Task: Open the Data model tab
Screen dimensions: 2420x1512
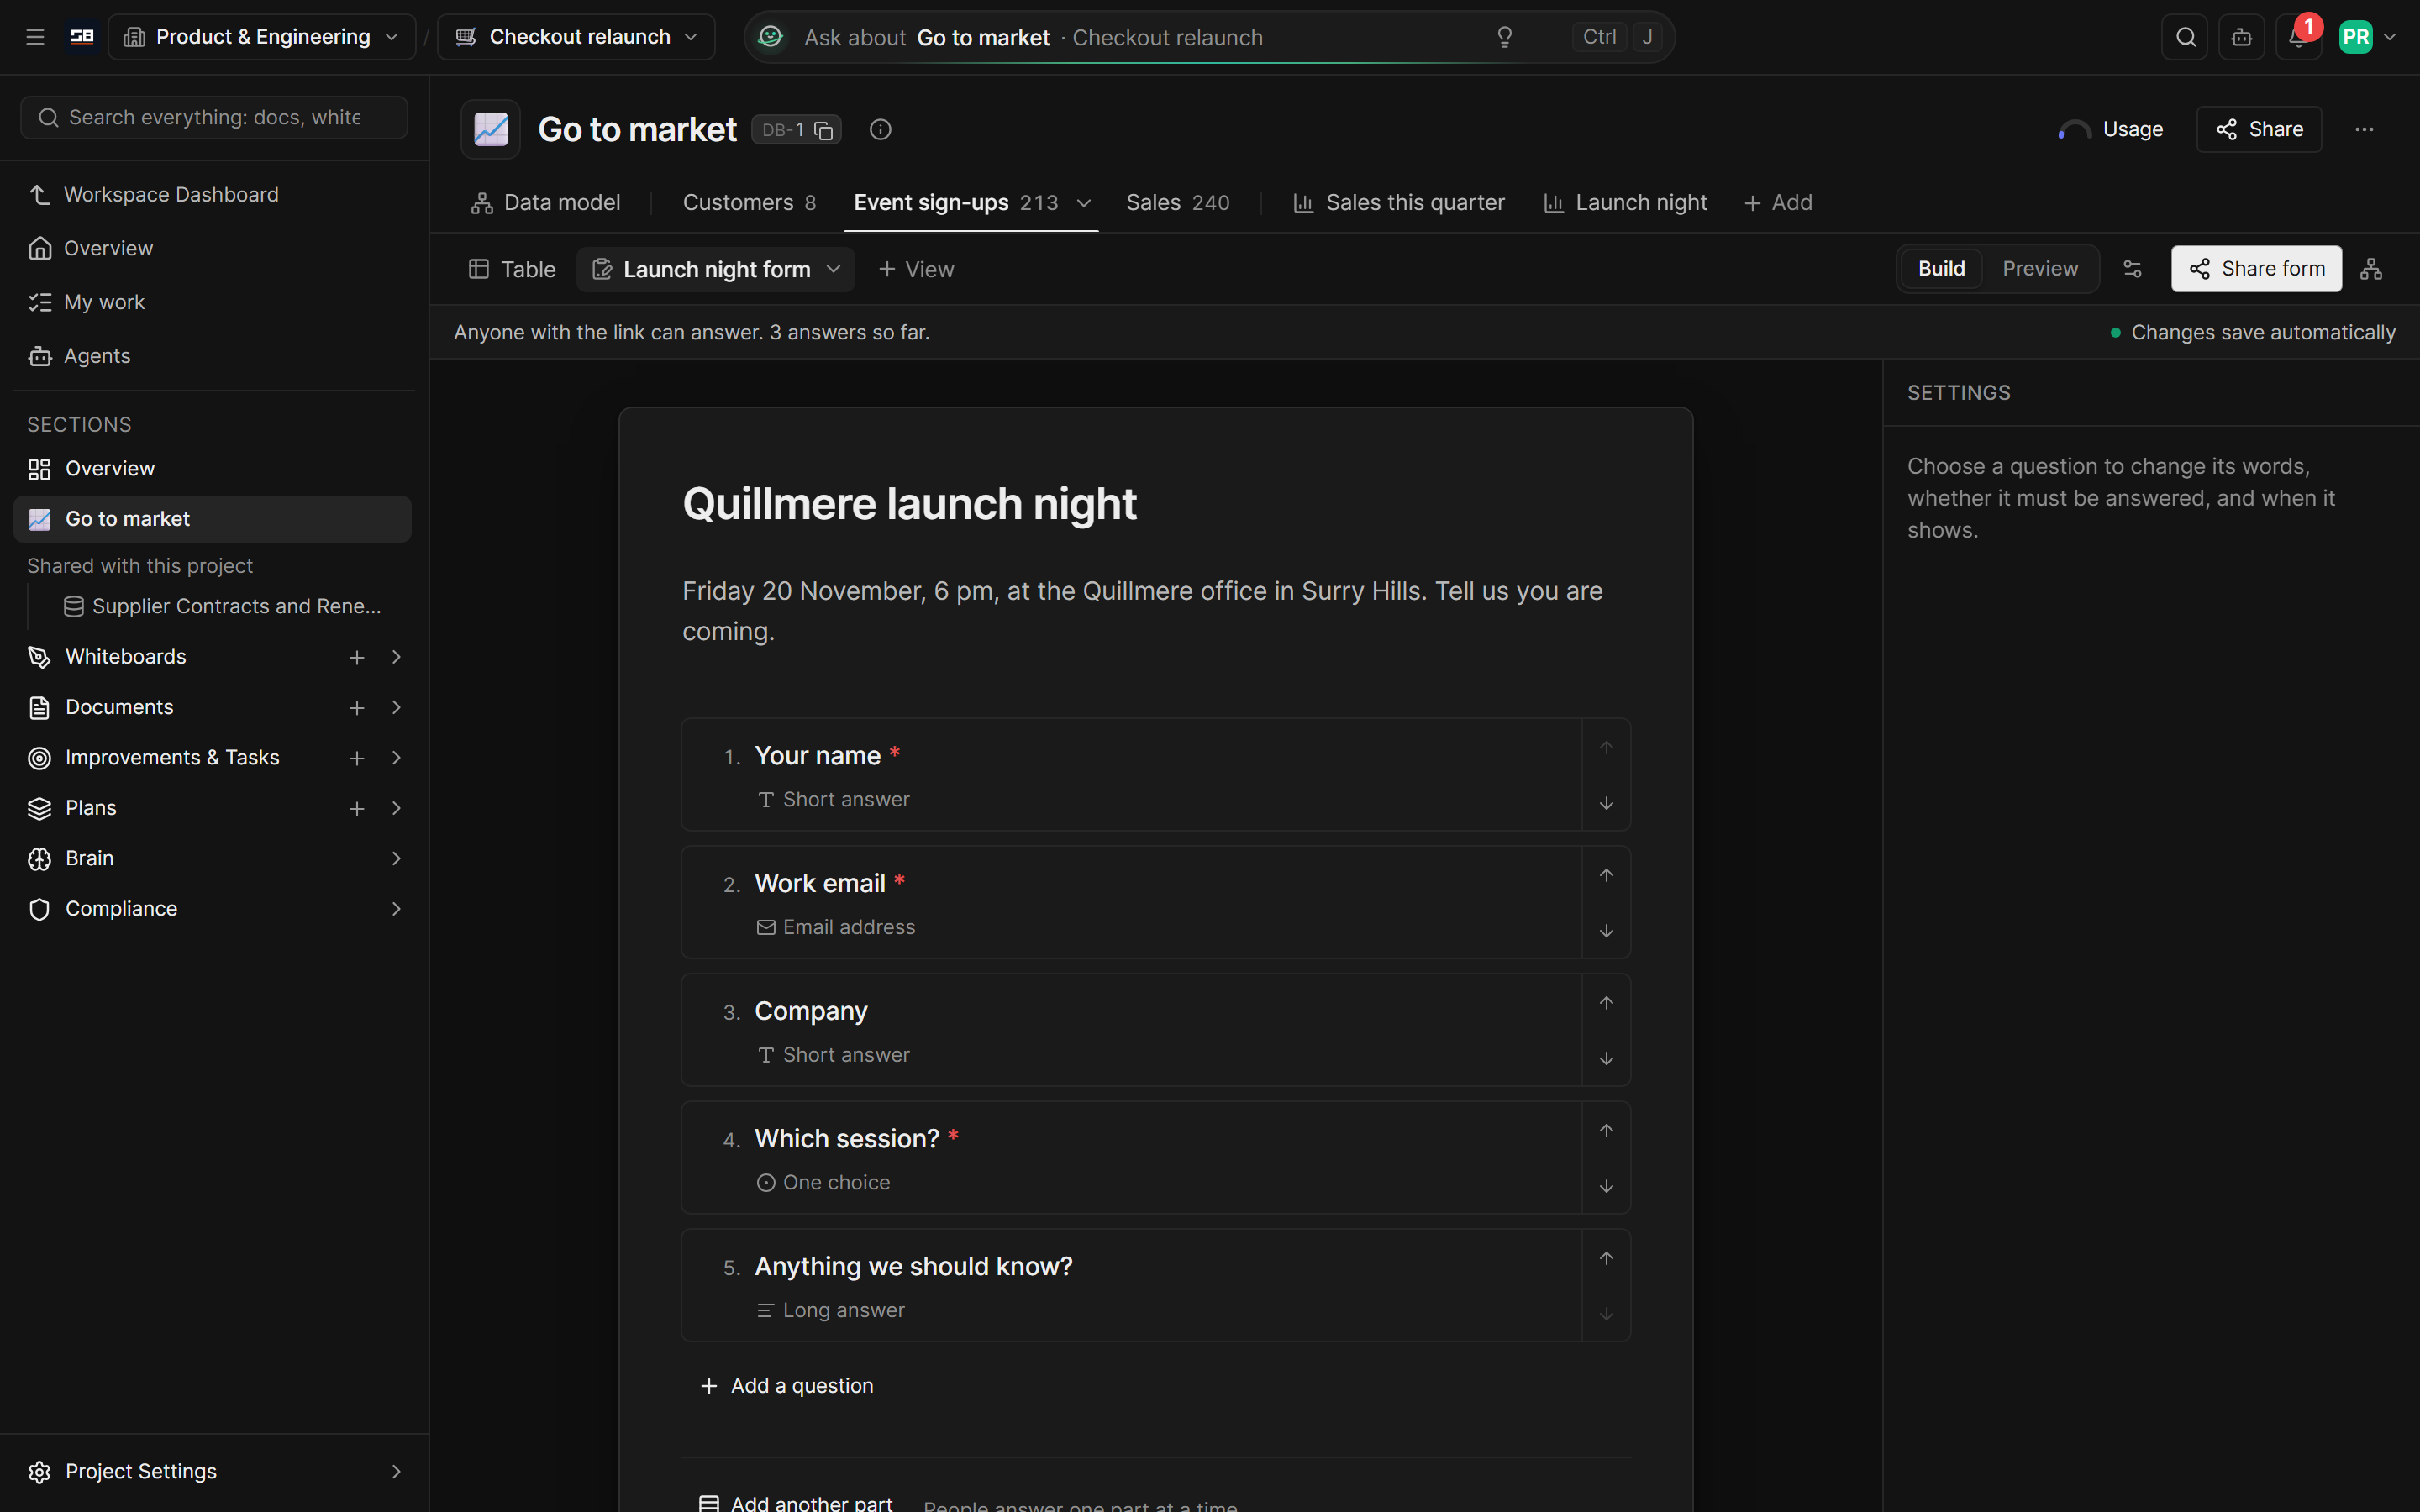Action: click(x=546, y=203)
